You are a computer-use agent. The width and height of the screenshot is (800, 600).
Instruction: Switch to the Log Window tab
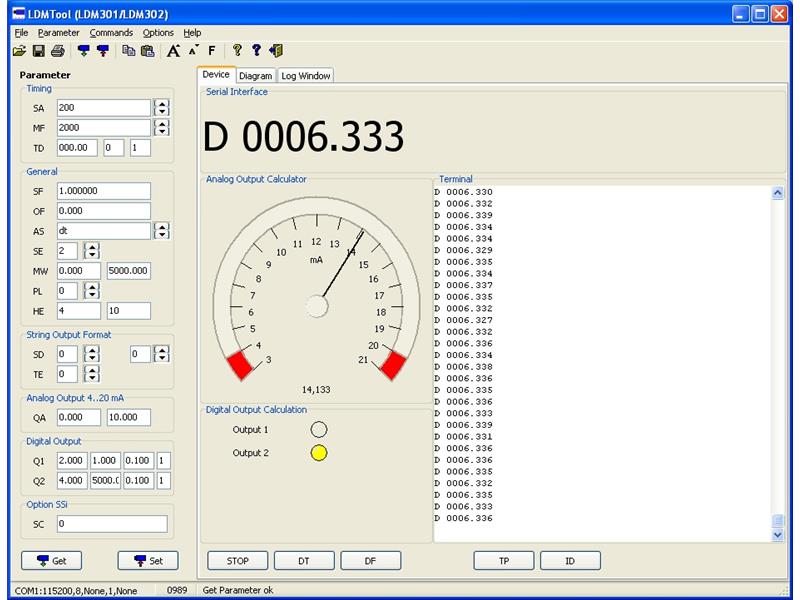tap(306, 76)
